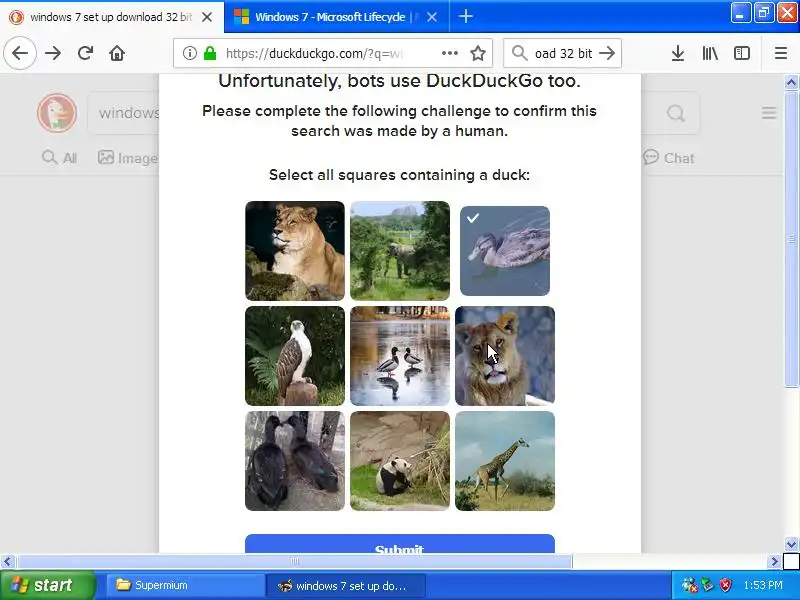The width and height of the screenshot is (800, 600).
Task: Open the All results tab
Action: pyautogui.click(x=59, y=158)
